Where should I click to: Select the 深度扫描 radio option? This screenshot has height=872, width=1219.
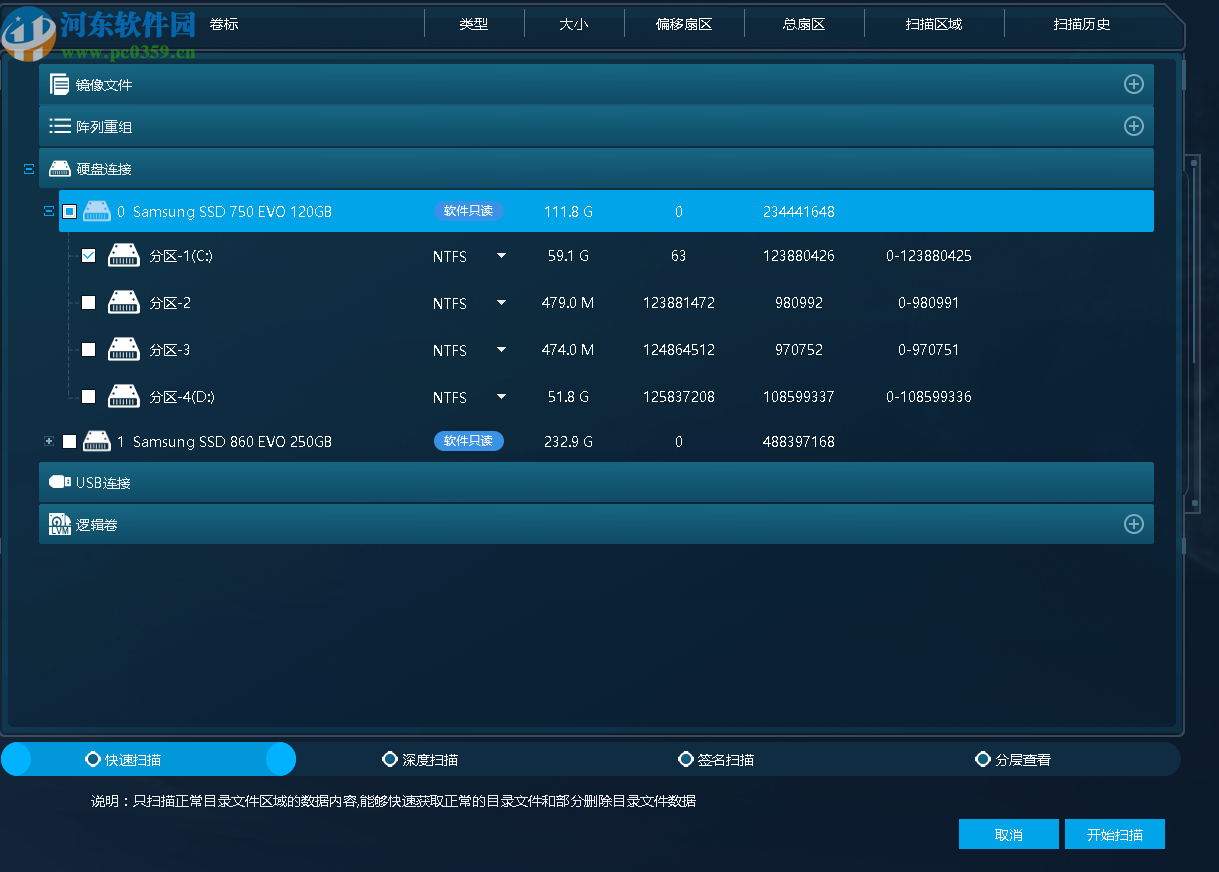click(x=390, y=760)
